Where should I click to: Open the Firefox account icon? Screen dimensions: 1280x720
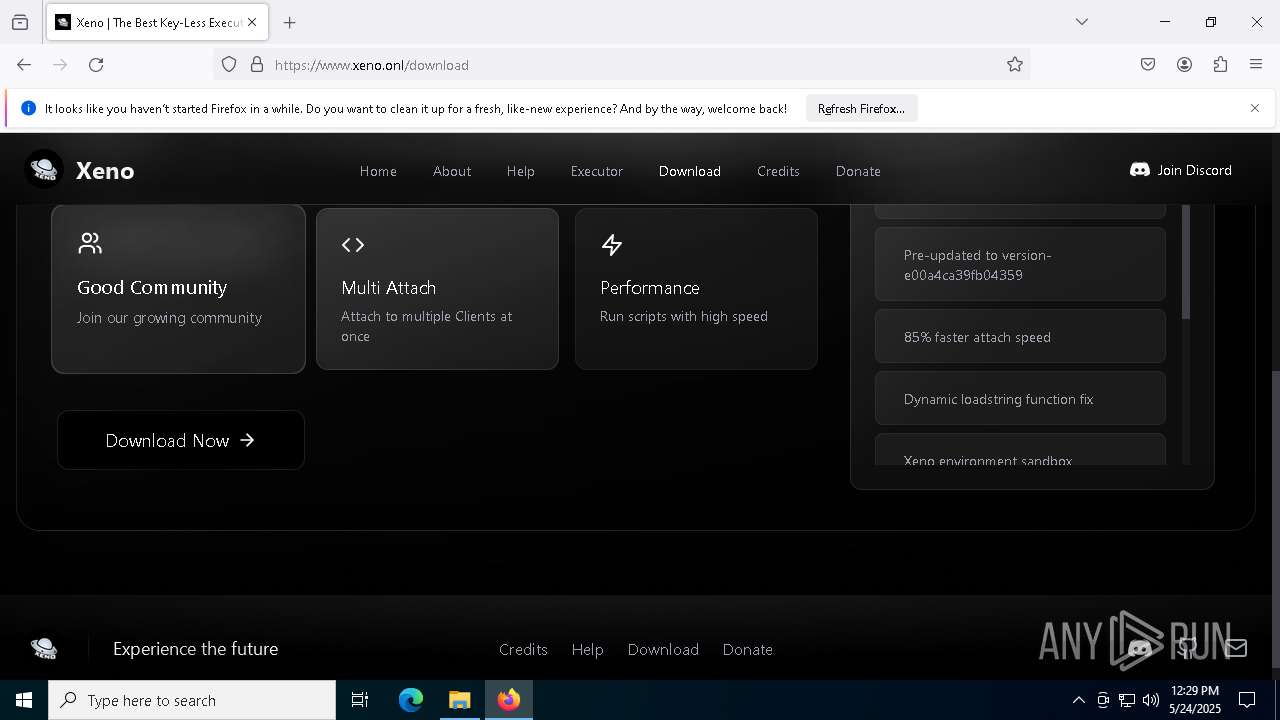coord(1184,65)
